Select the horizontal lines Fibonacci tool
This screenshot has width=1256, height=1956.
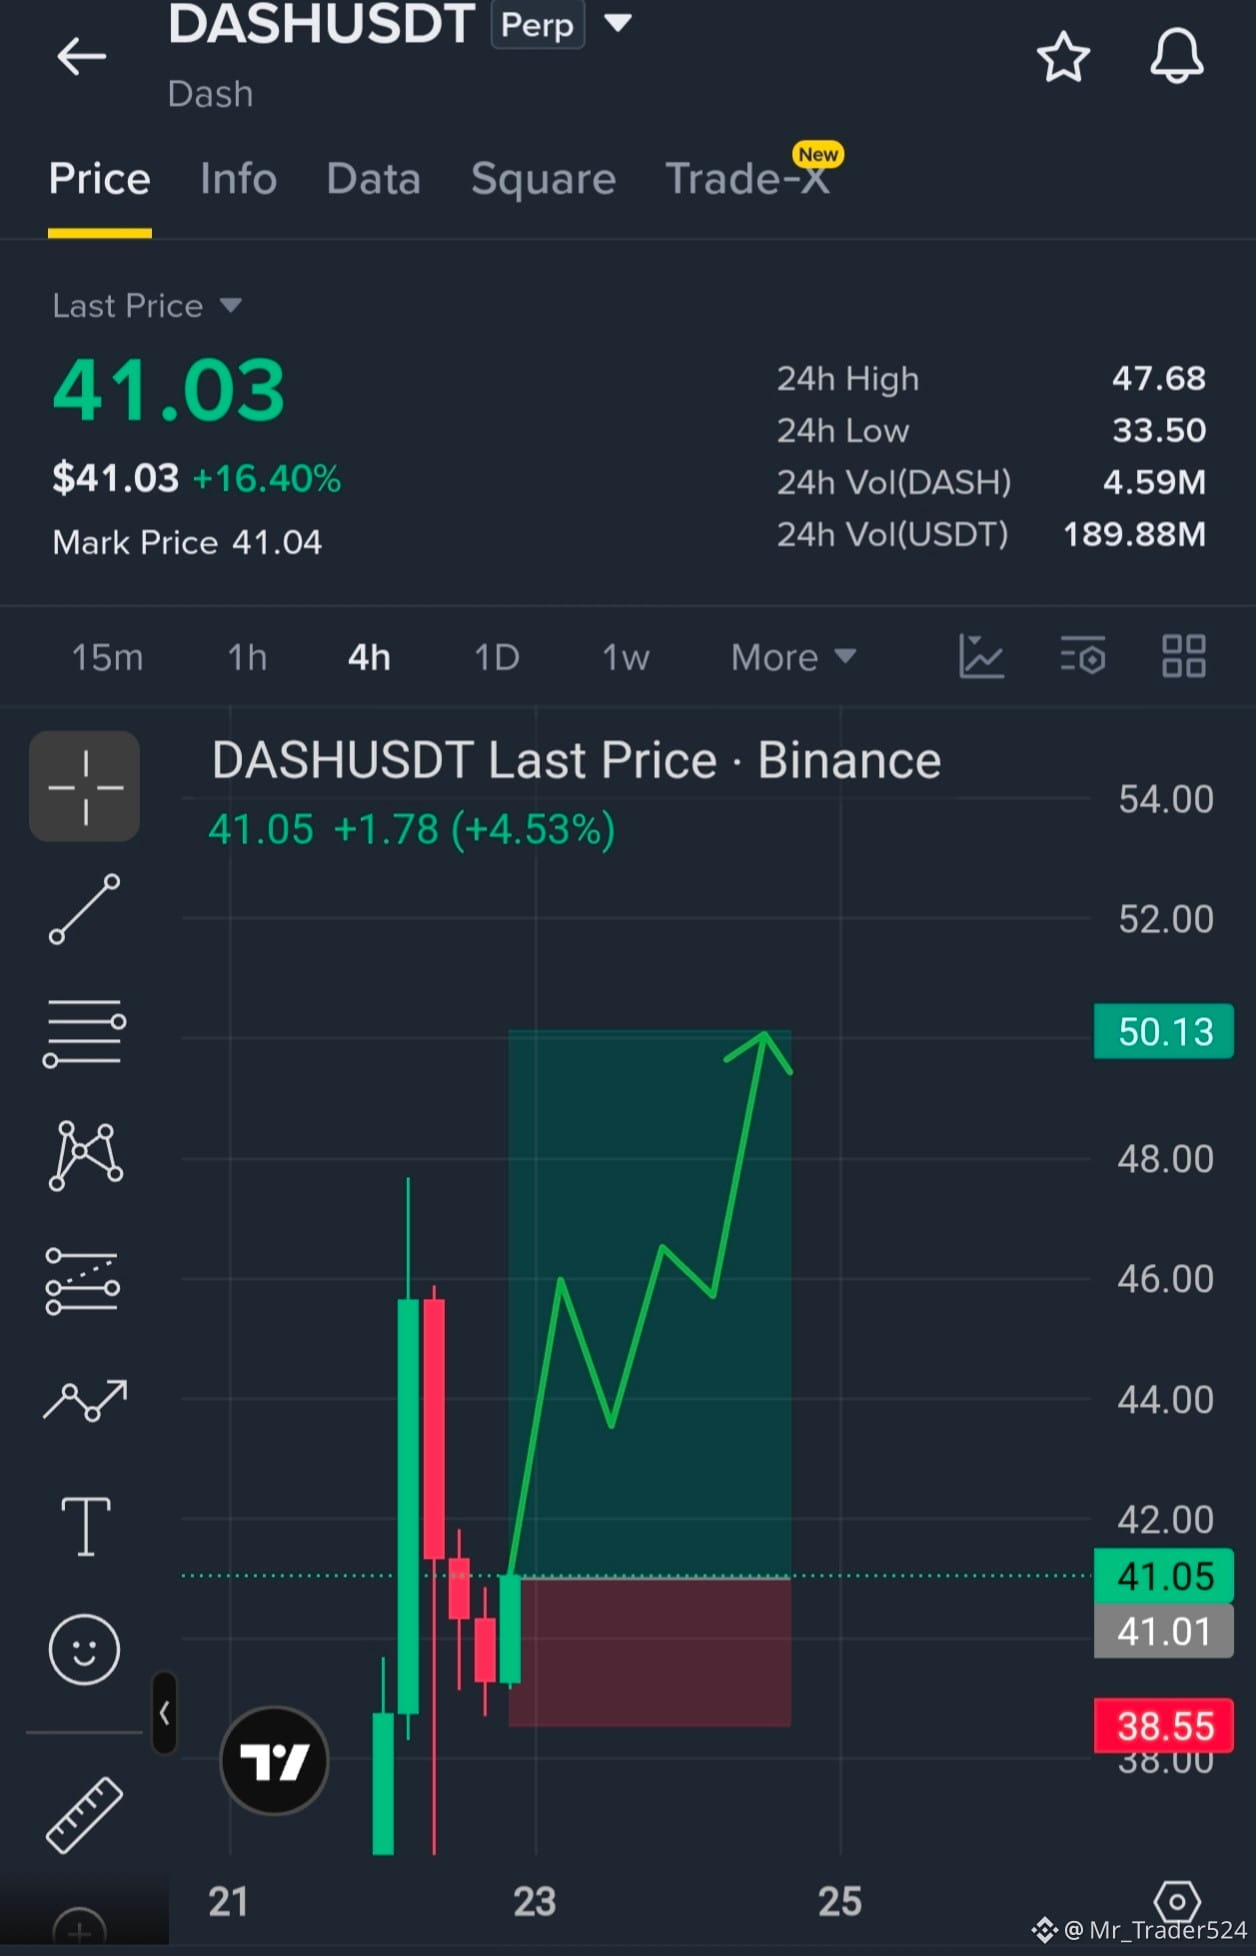(x=85, y=1033)
